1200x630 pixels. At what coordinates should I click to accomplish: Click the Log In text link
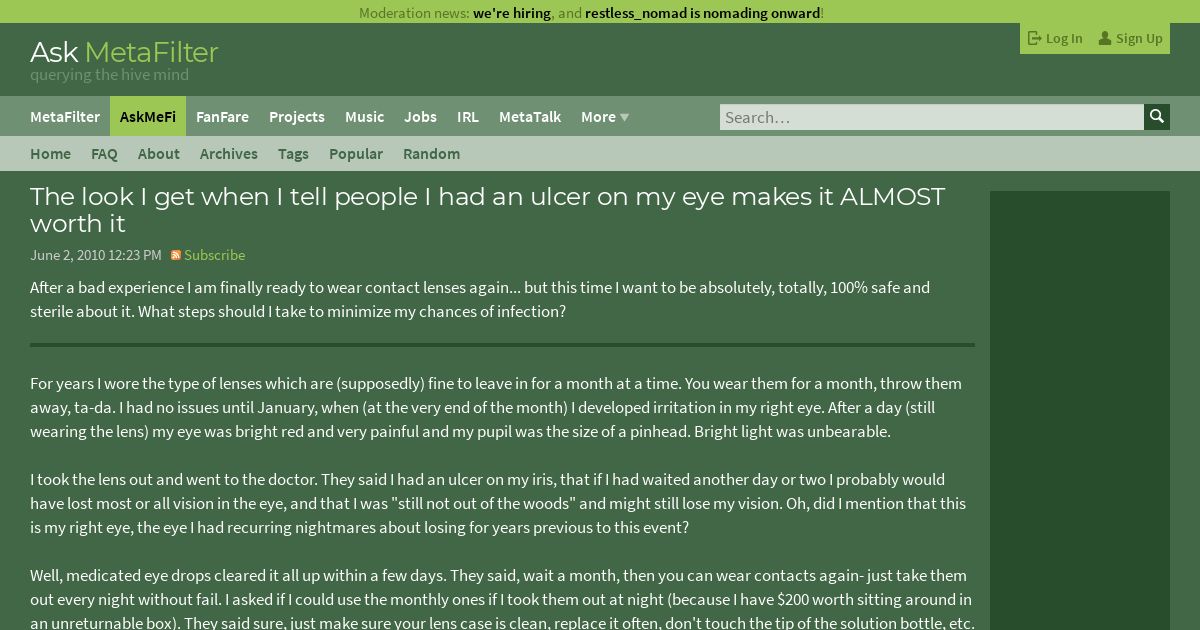click(1064, 38)
